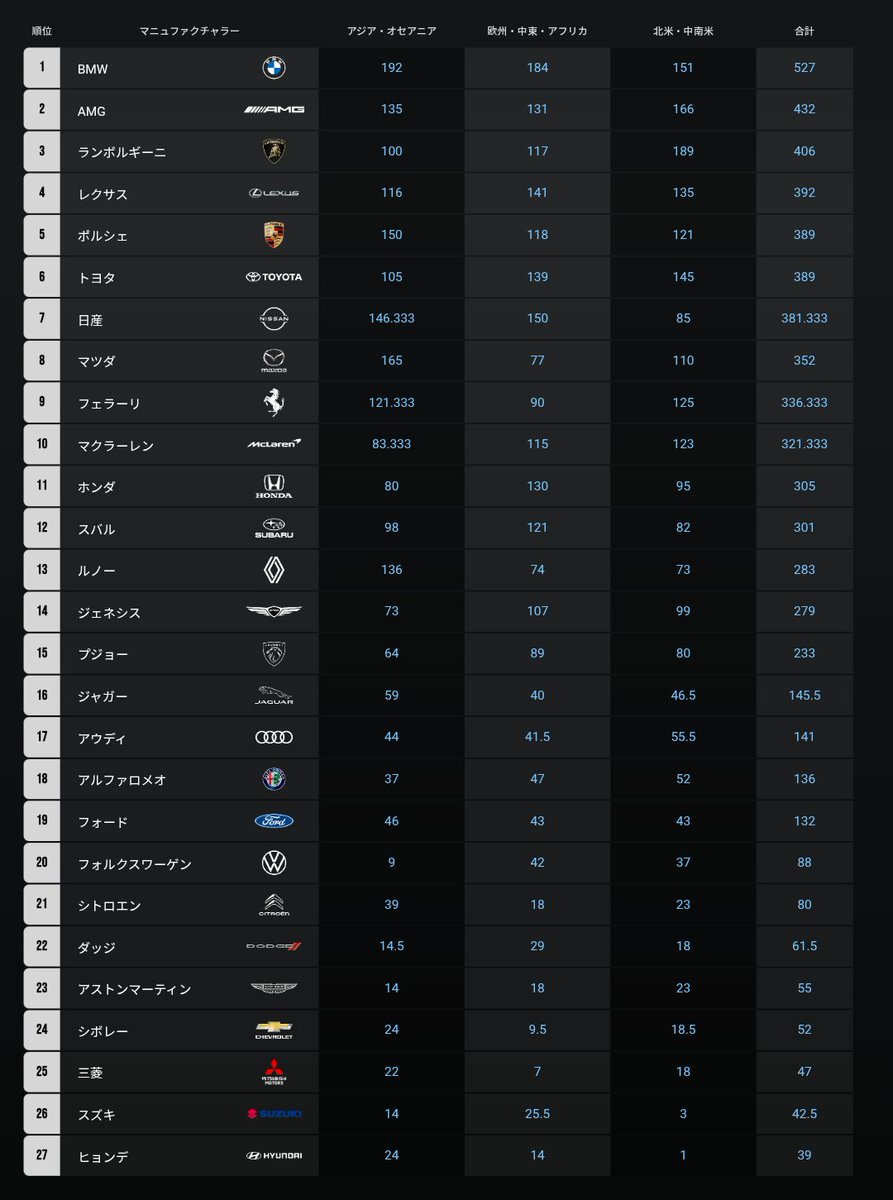Click Dodge's total 61.5
893x1200 pixels.
804,946
